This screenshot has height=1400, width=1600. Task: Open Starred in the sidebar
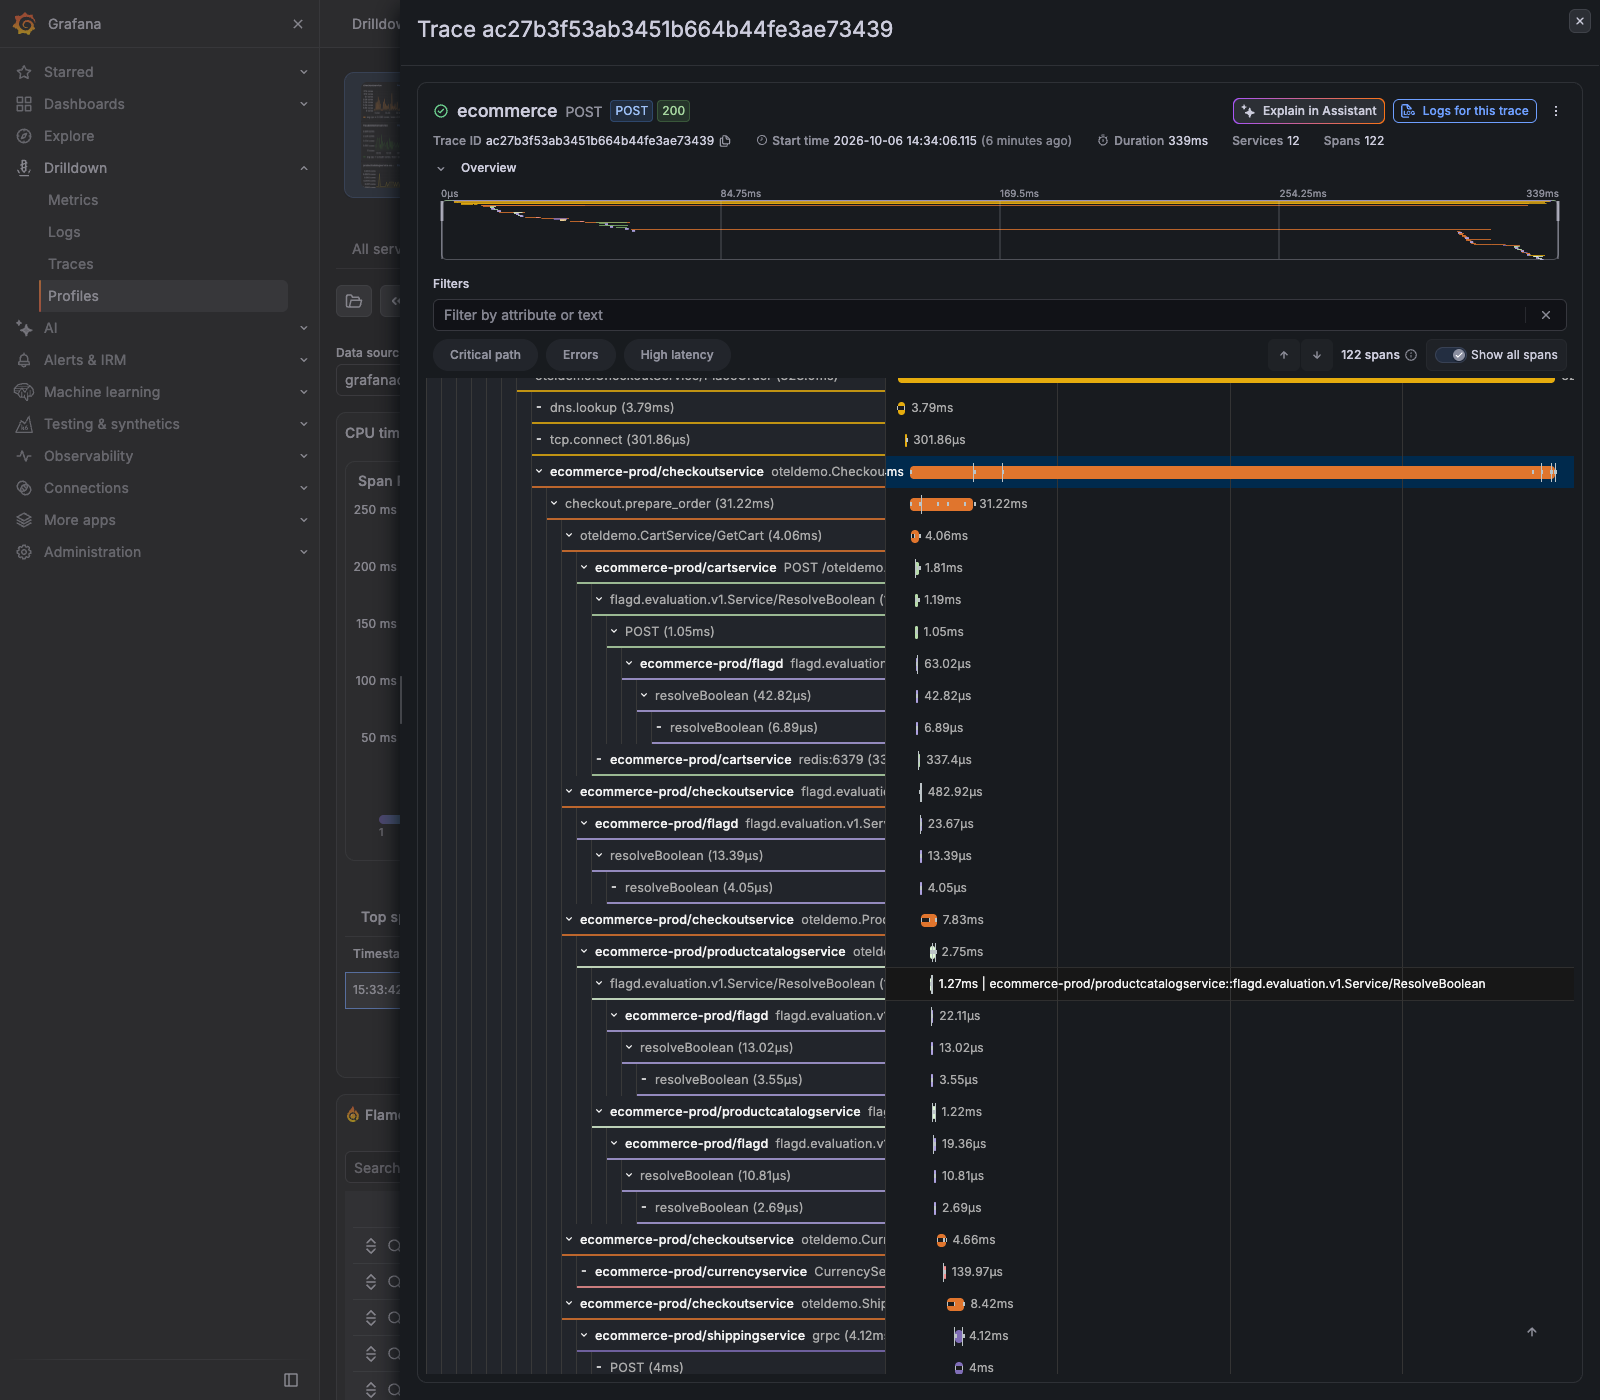tap(69, 72)
